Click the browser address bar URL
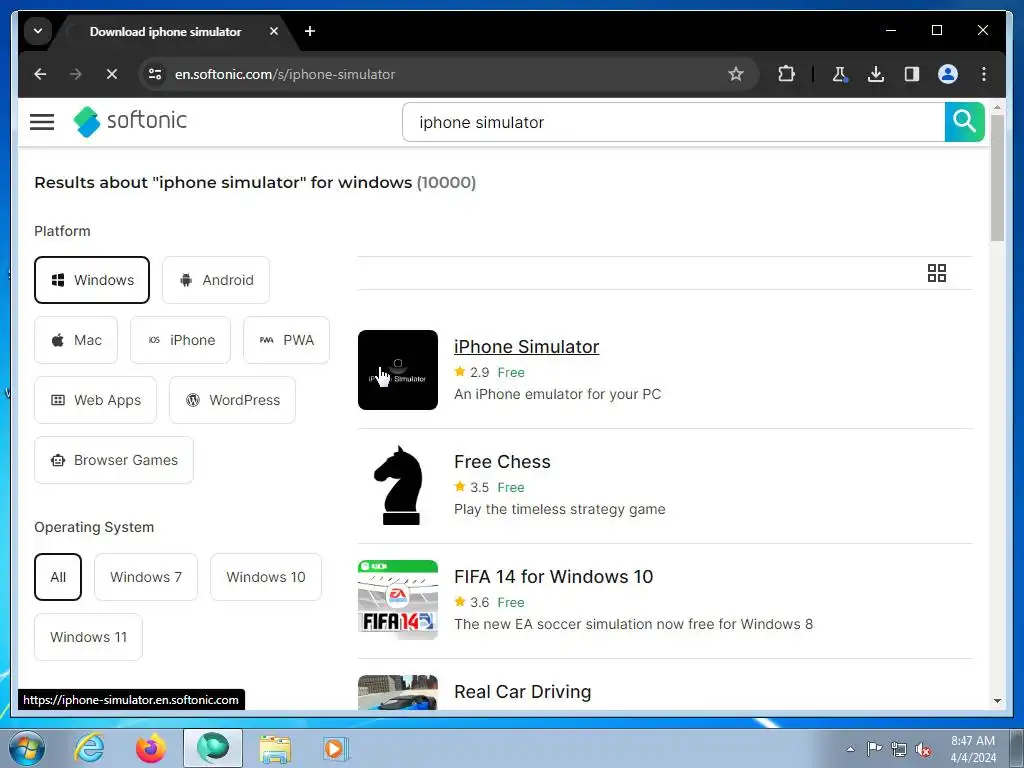The height and width of the screenshot is (768, 1024). [x=285, y=74]
